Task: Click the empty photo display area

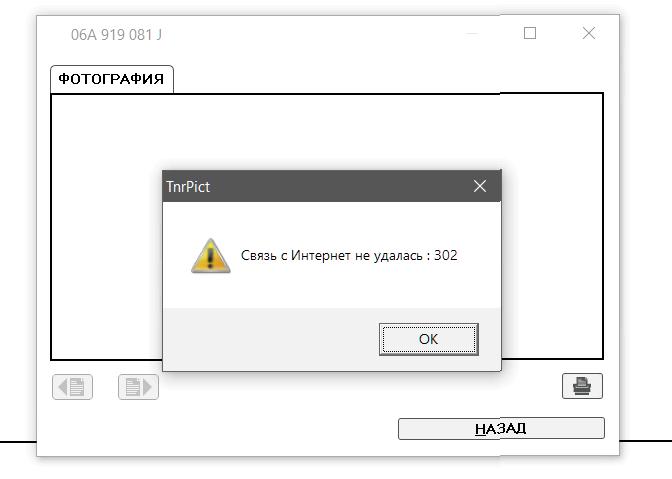Action: click(327, 129)
